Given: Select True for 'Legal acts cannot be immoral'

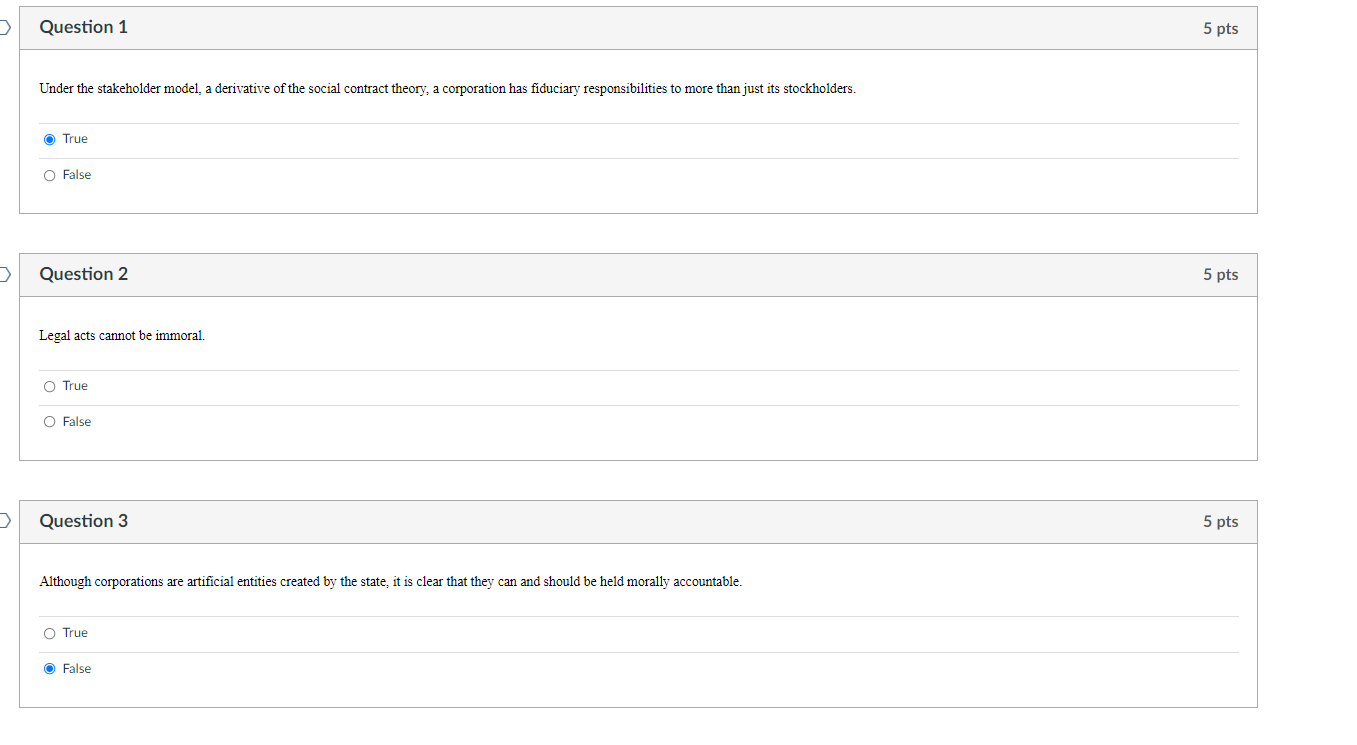Looking at the screenshot, I should (50, 386).
